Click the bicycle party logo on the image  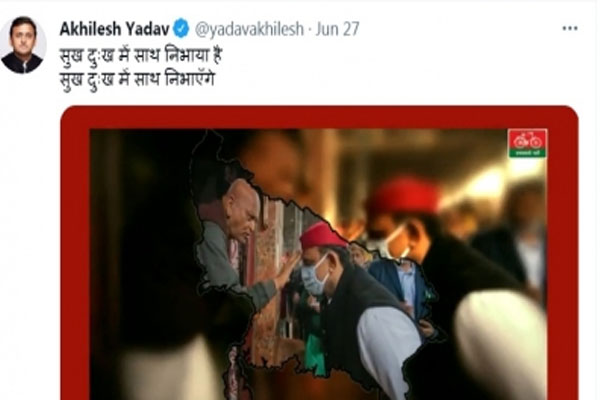[527, 143]
